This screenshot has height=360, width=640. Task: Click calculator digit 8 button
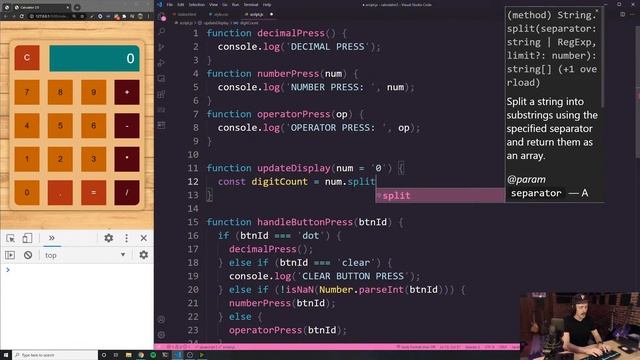click(60, 92)
